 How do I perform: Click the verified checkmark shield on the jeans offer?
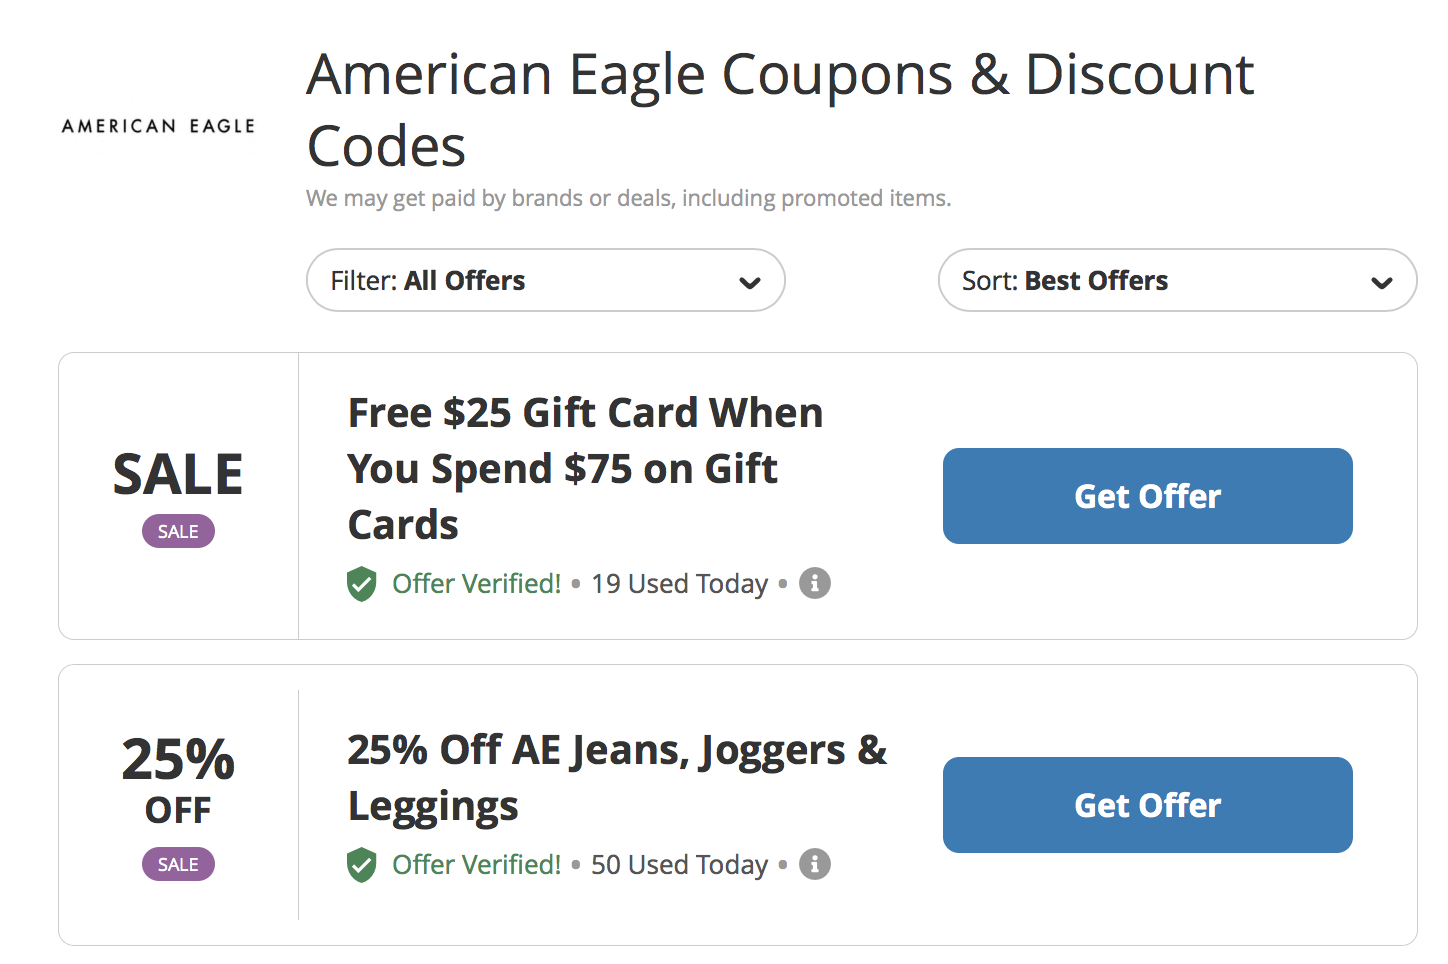pyautogui.click(x=361, y=864)
